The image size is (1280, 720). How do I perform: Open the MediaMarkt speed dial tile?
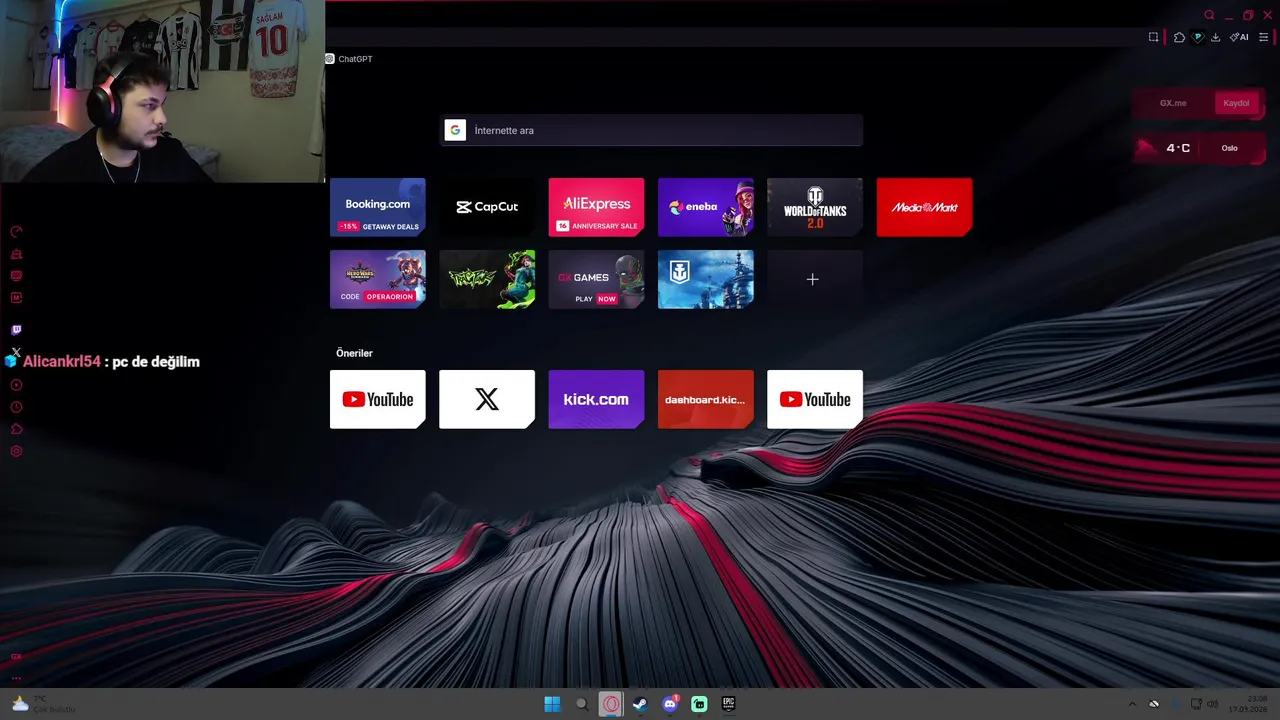924,207
